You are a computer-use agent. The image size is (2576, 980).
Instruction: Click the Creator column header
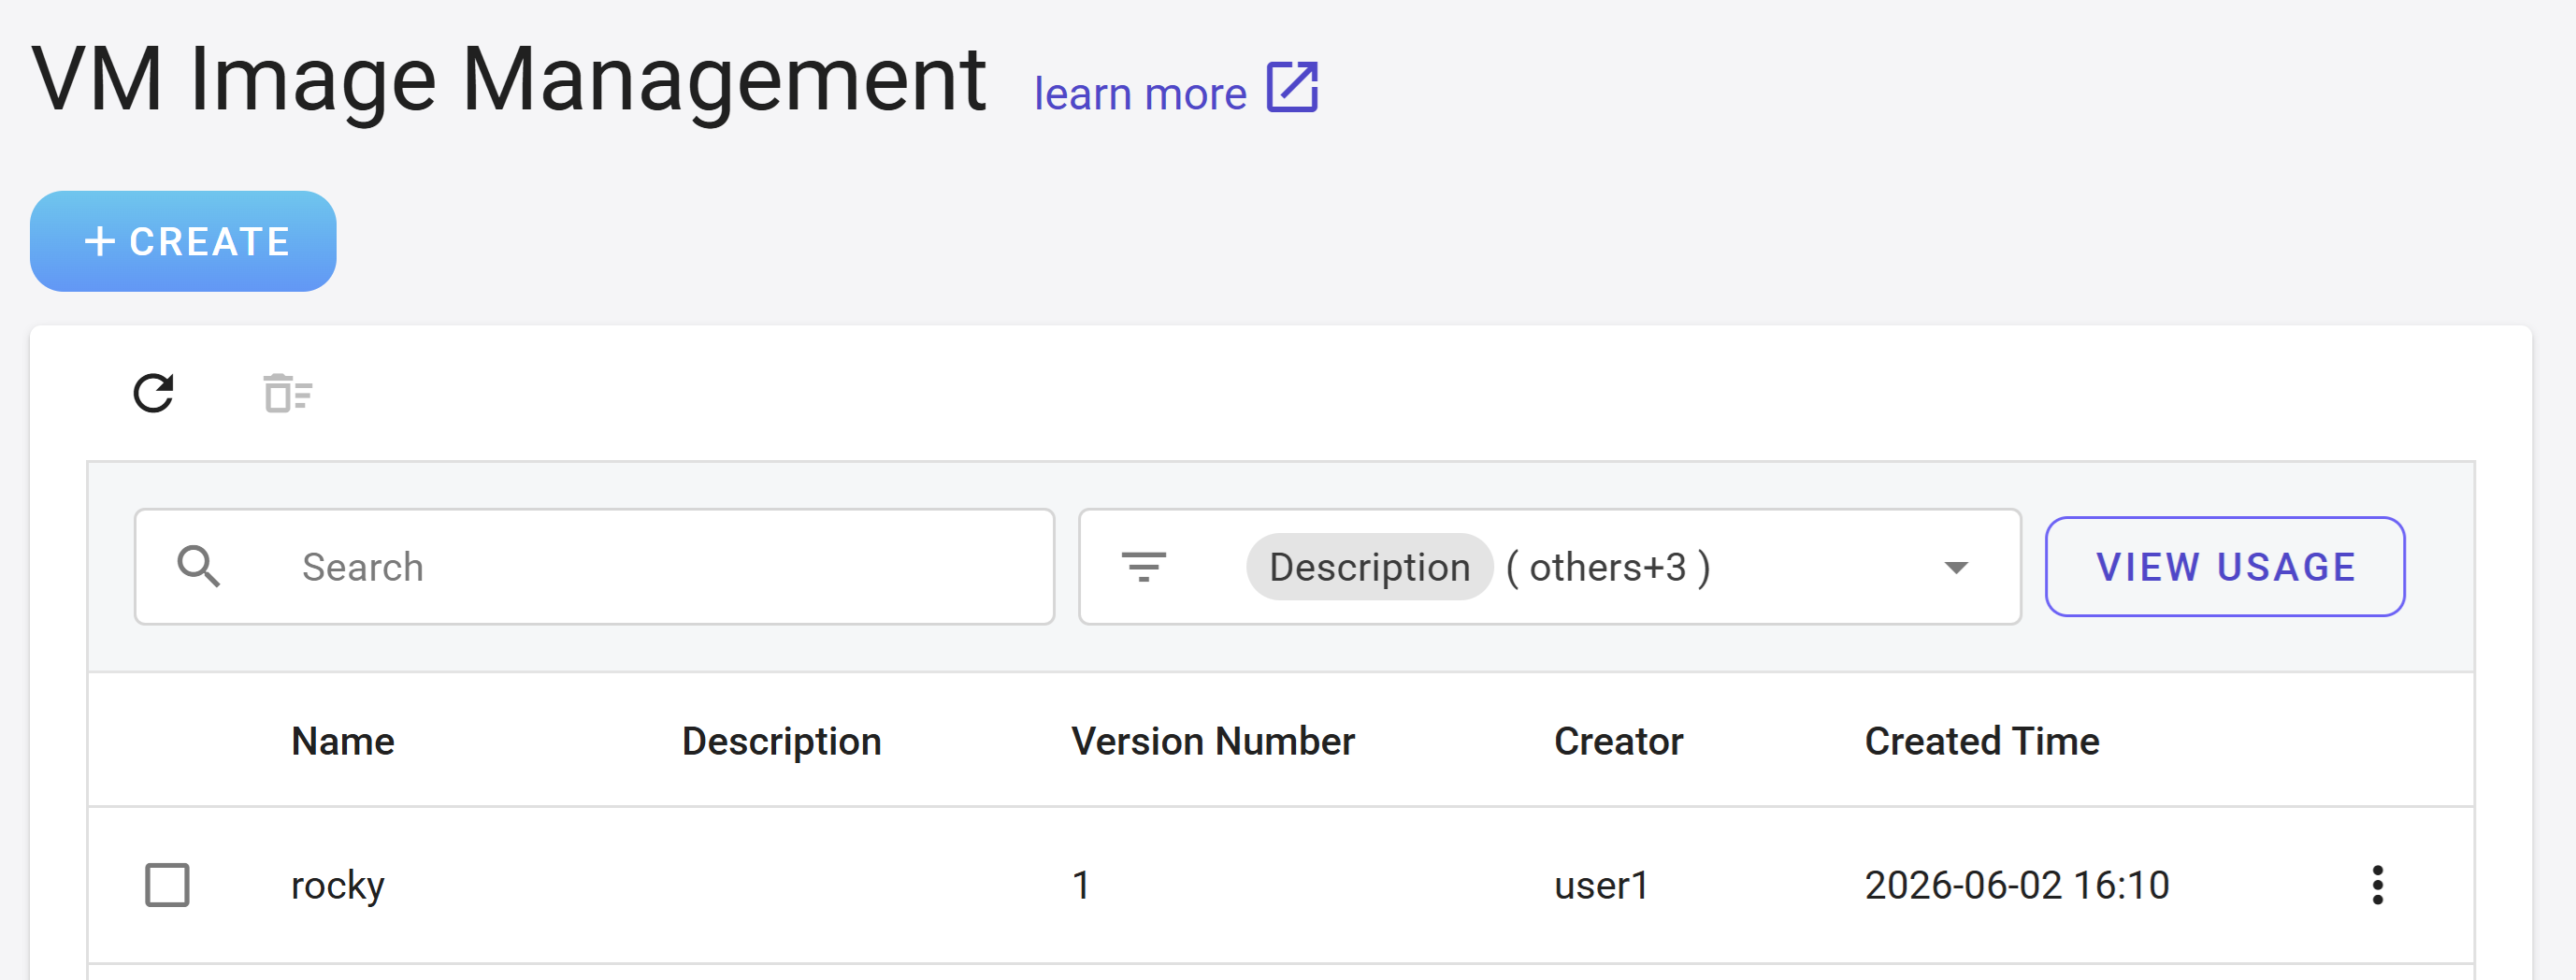[x=1618, y=742]
